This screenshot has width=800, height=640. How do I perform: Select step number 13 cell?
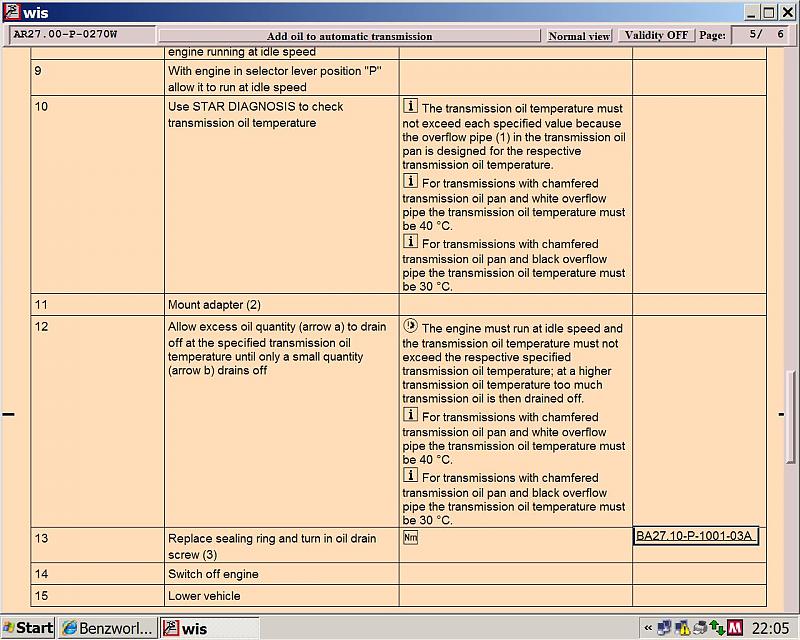pos(97,546)
